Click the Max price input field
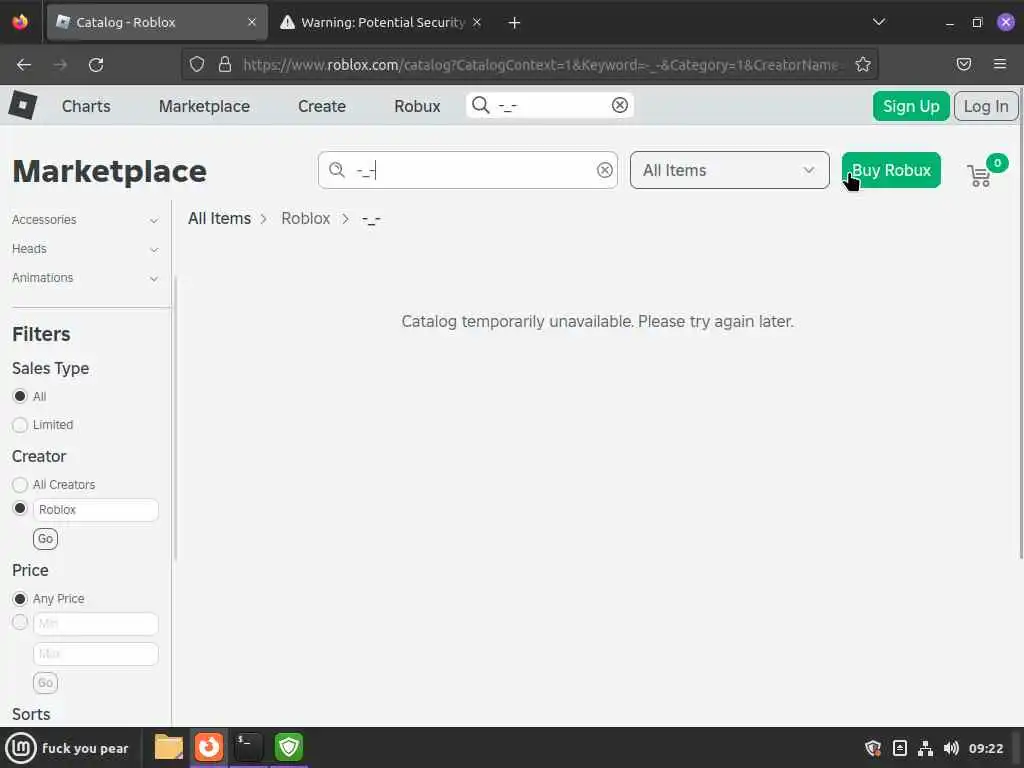Image resolution: width=1024 pixels, height=768 pixels. click(x=95, y=654)
